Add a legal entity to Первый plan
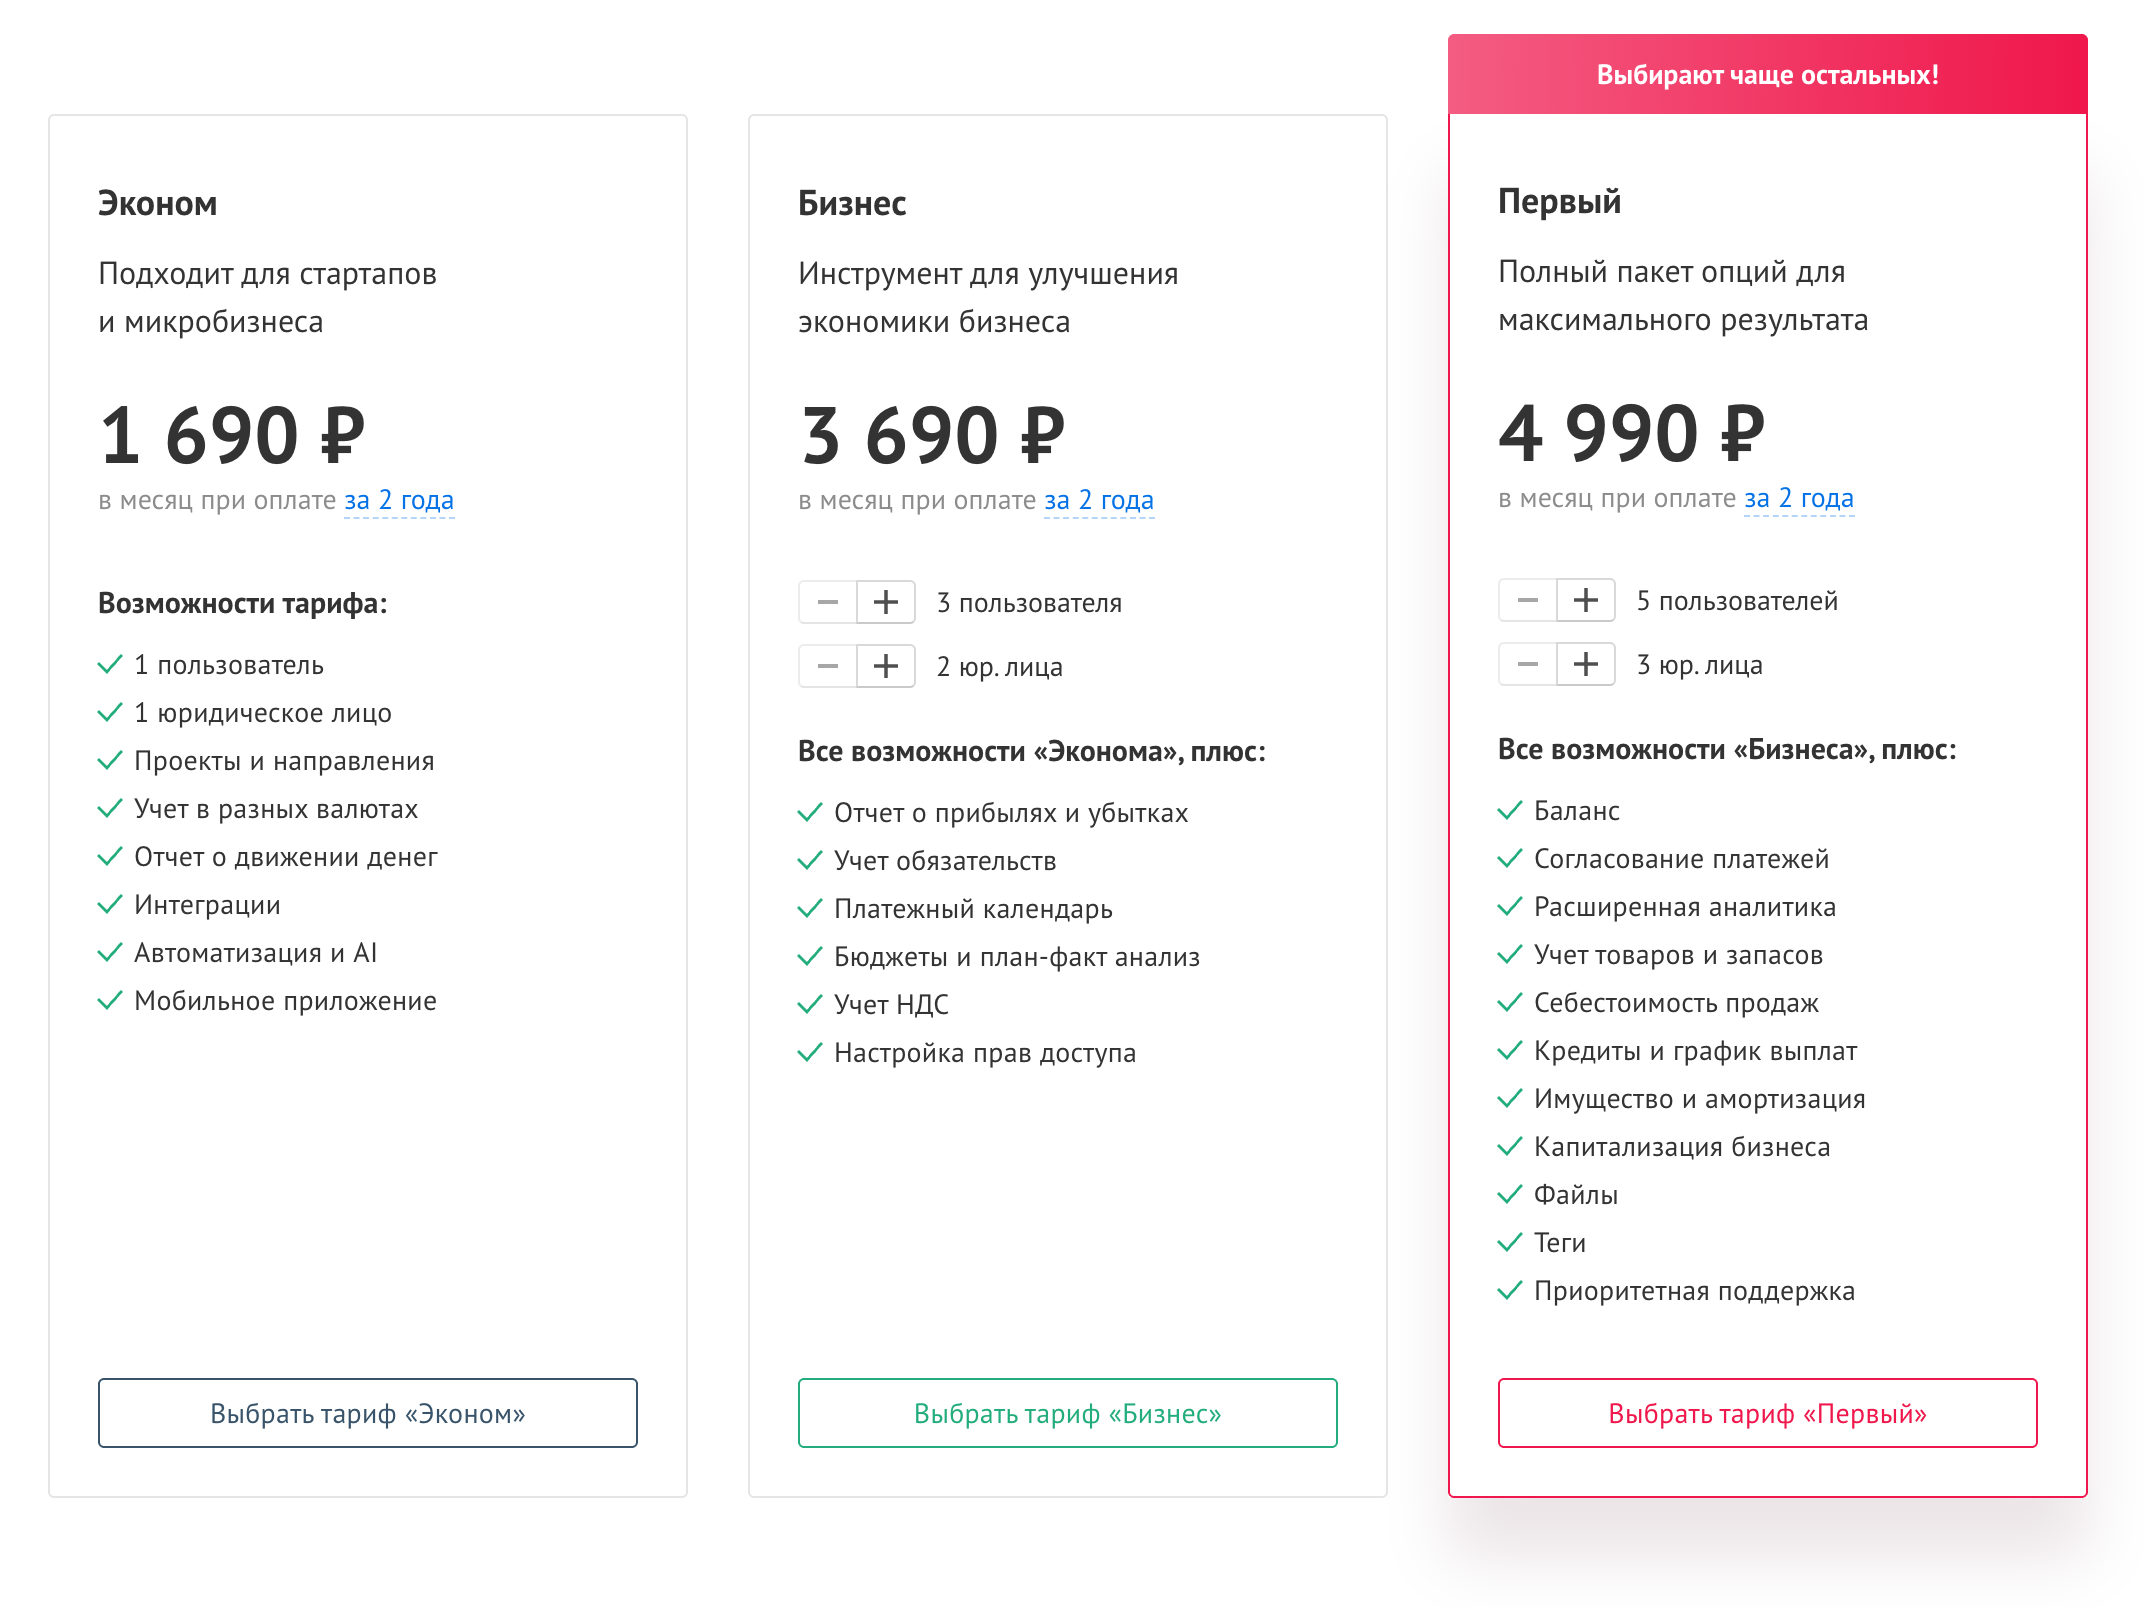The height and width of the screenshot is (1608, 2144). 1586,664
